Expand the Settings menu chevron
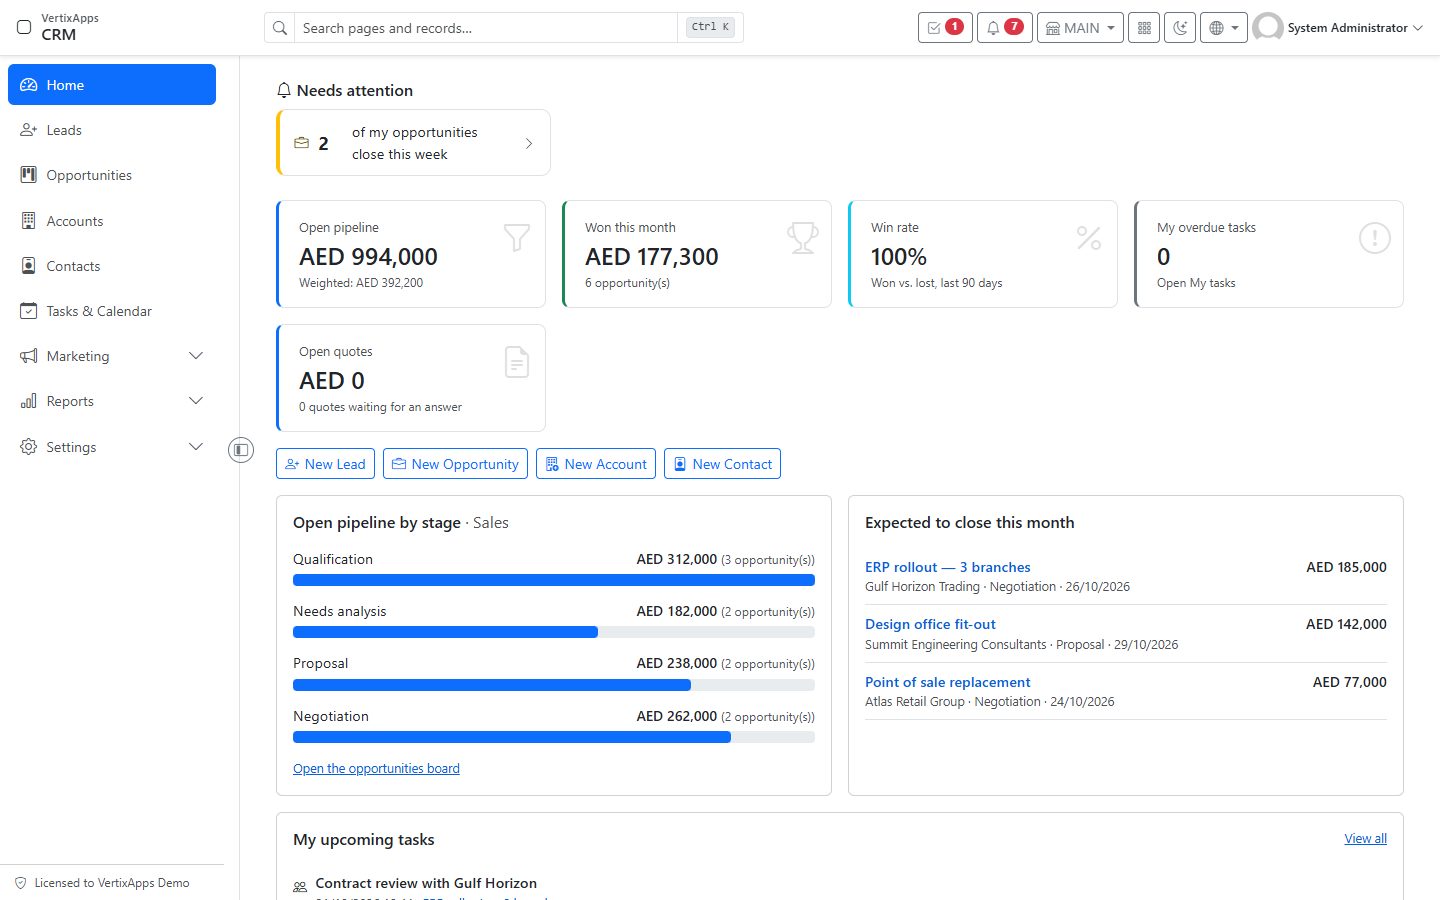 pyautogui.click(x=196, y=447)
